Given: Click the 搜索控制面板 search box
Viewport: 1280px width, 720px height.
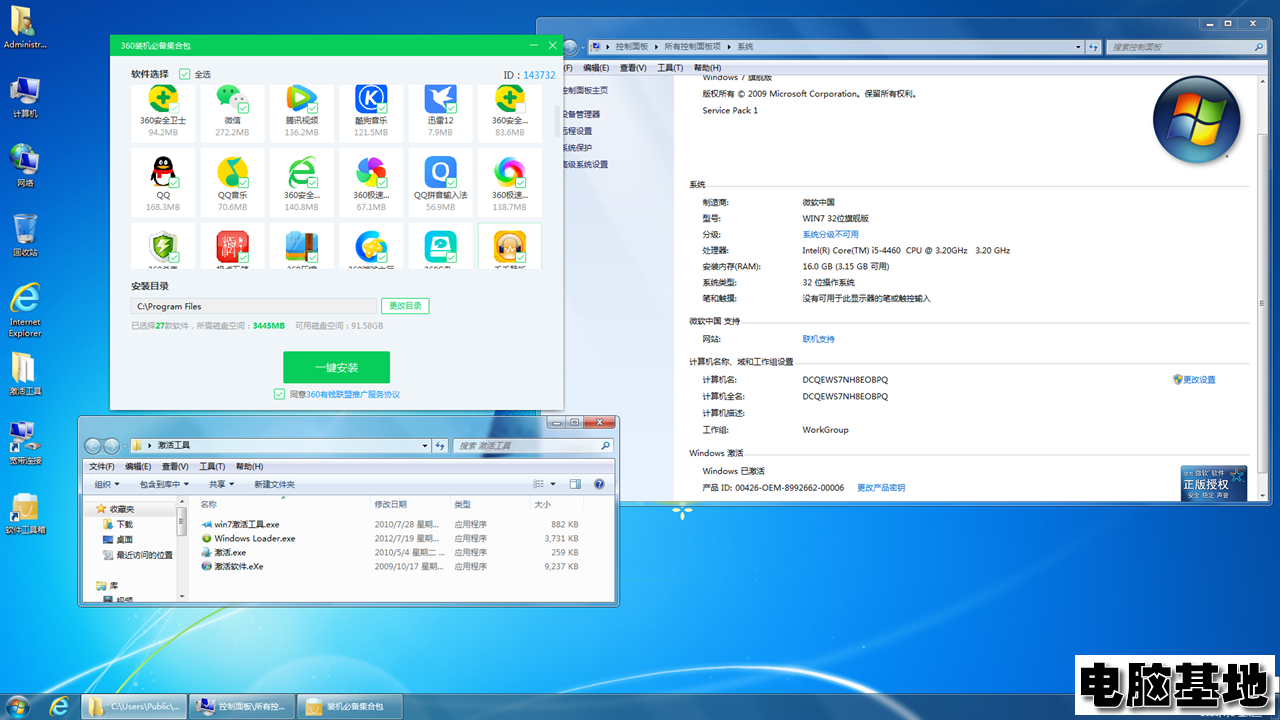Looking at the screenshot, I should point(1185,47).
